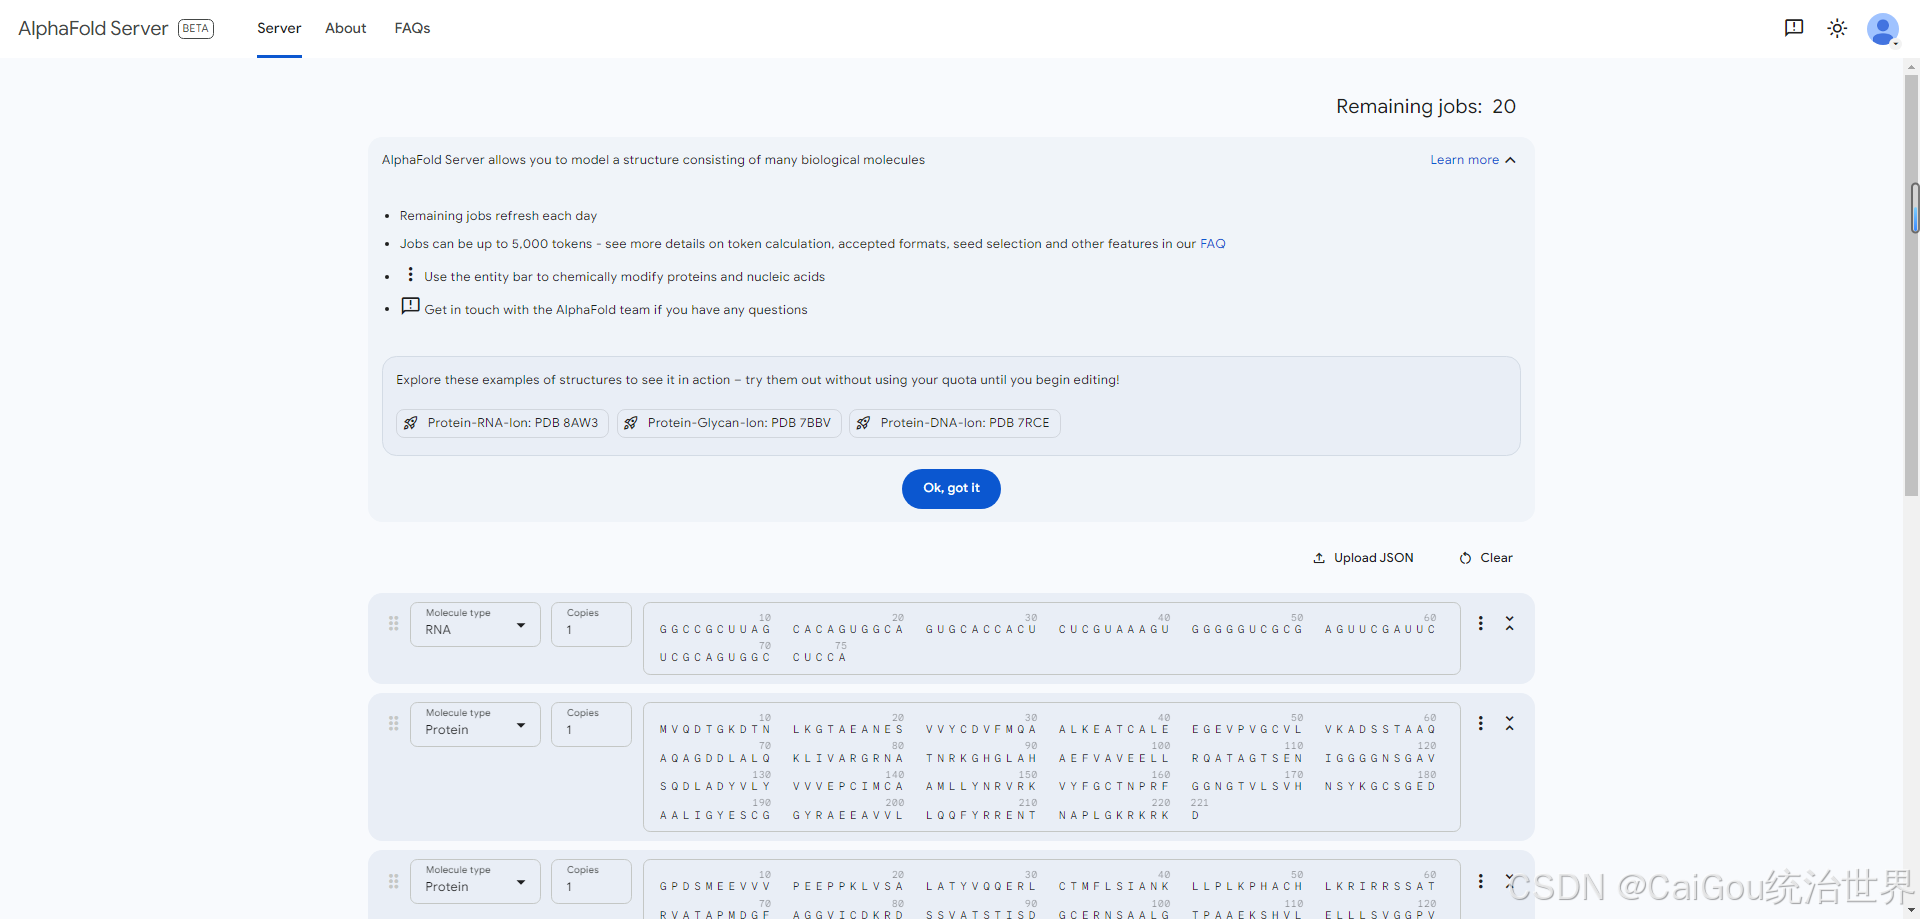Click the rocket icon for PDB 7BBV example
1920x919 pixels.
click(x=631, y=423)
